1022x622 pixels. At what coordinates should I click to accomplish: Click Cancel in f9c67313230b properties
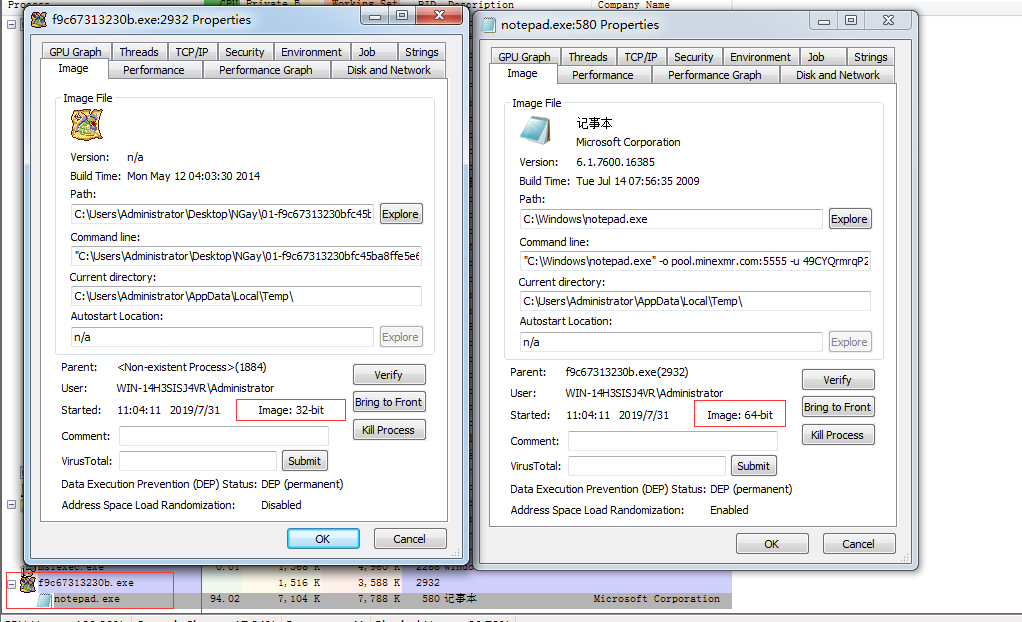pos(410,539)
